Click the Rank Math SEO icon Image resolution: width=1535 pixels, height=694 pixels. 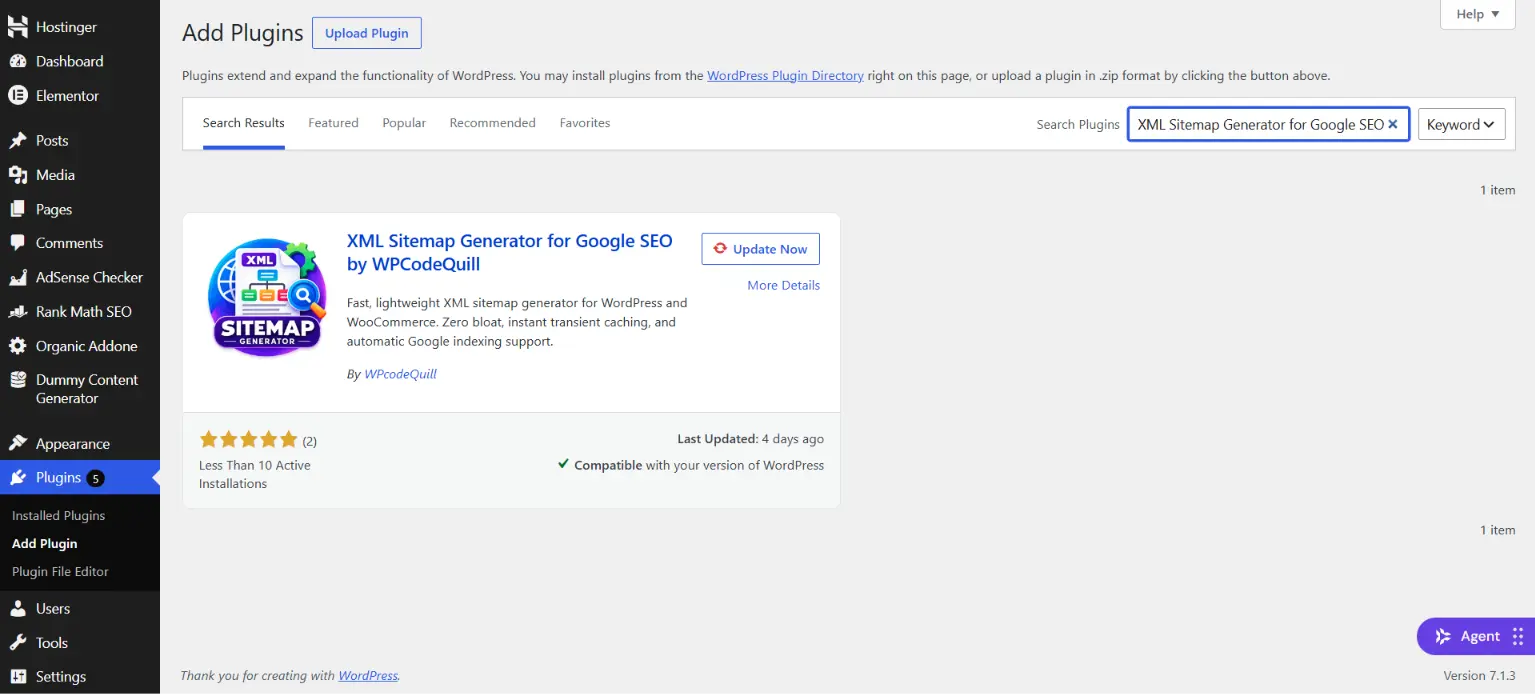18,312
